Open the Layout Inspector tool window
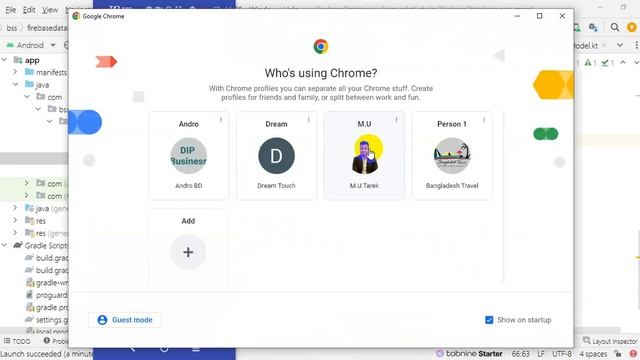Image resolution: width=640 pixels, height=360 pixels. point(610,341)
